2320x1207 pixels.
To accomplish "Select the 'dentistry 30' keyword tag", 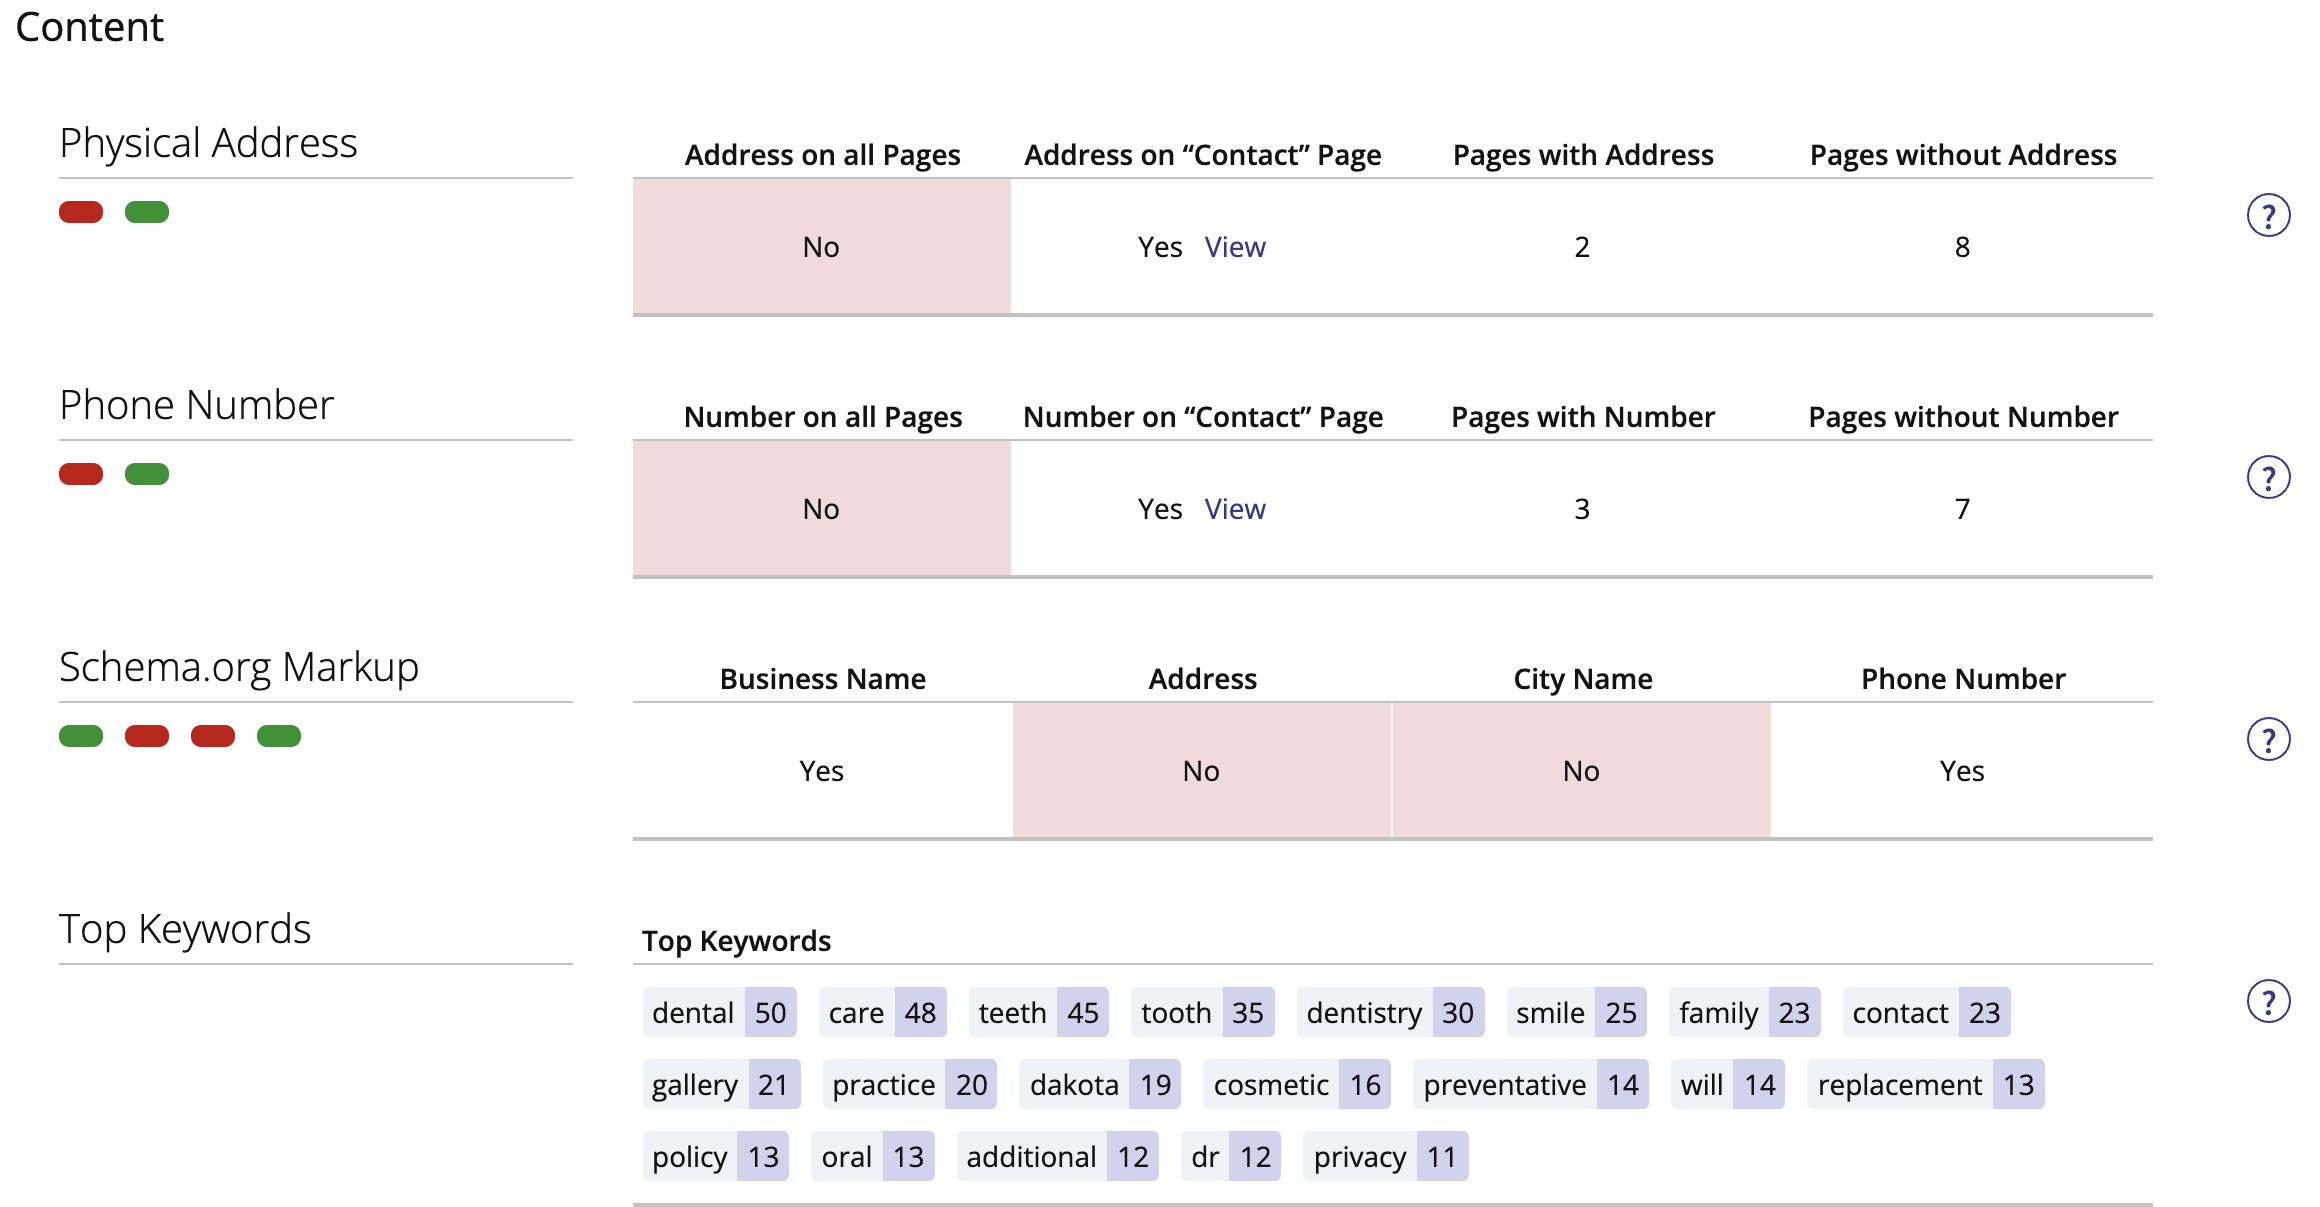I will pos(1391,1012).
